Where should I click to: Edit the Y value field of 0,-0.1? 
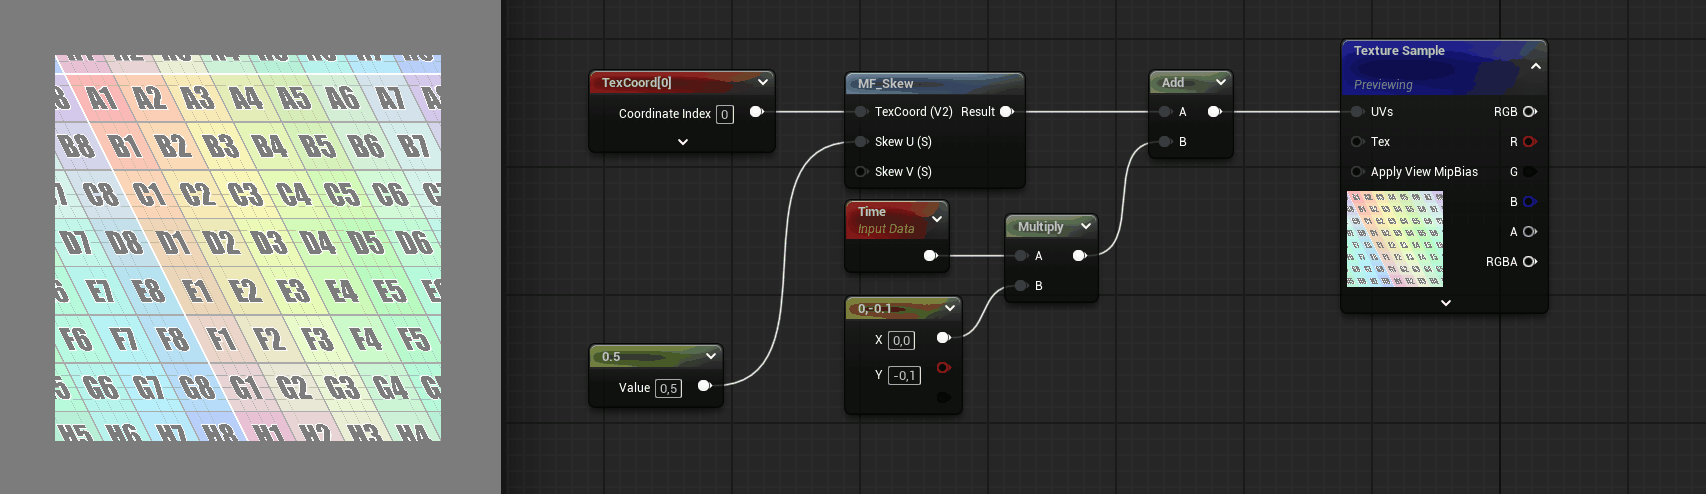coord(904,375)
